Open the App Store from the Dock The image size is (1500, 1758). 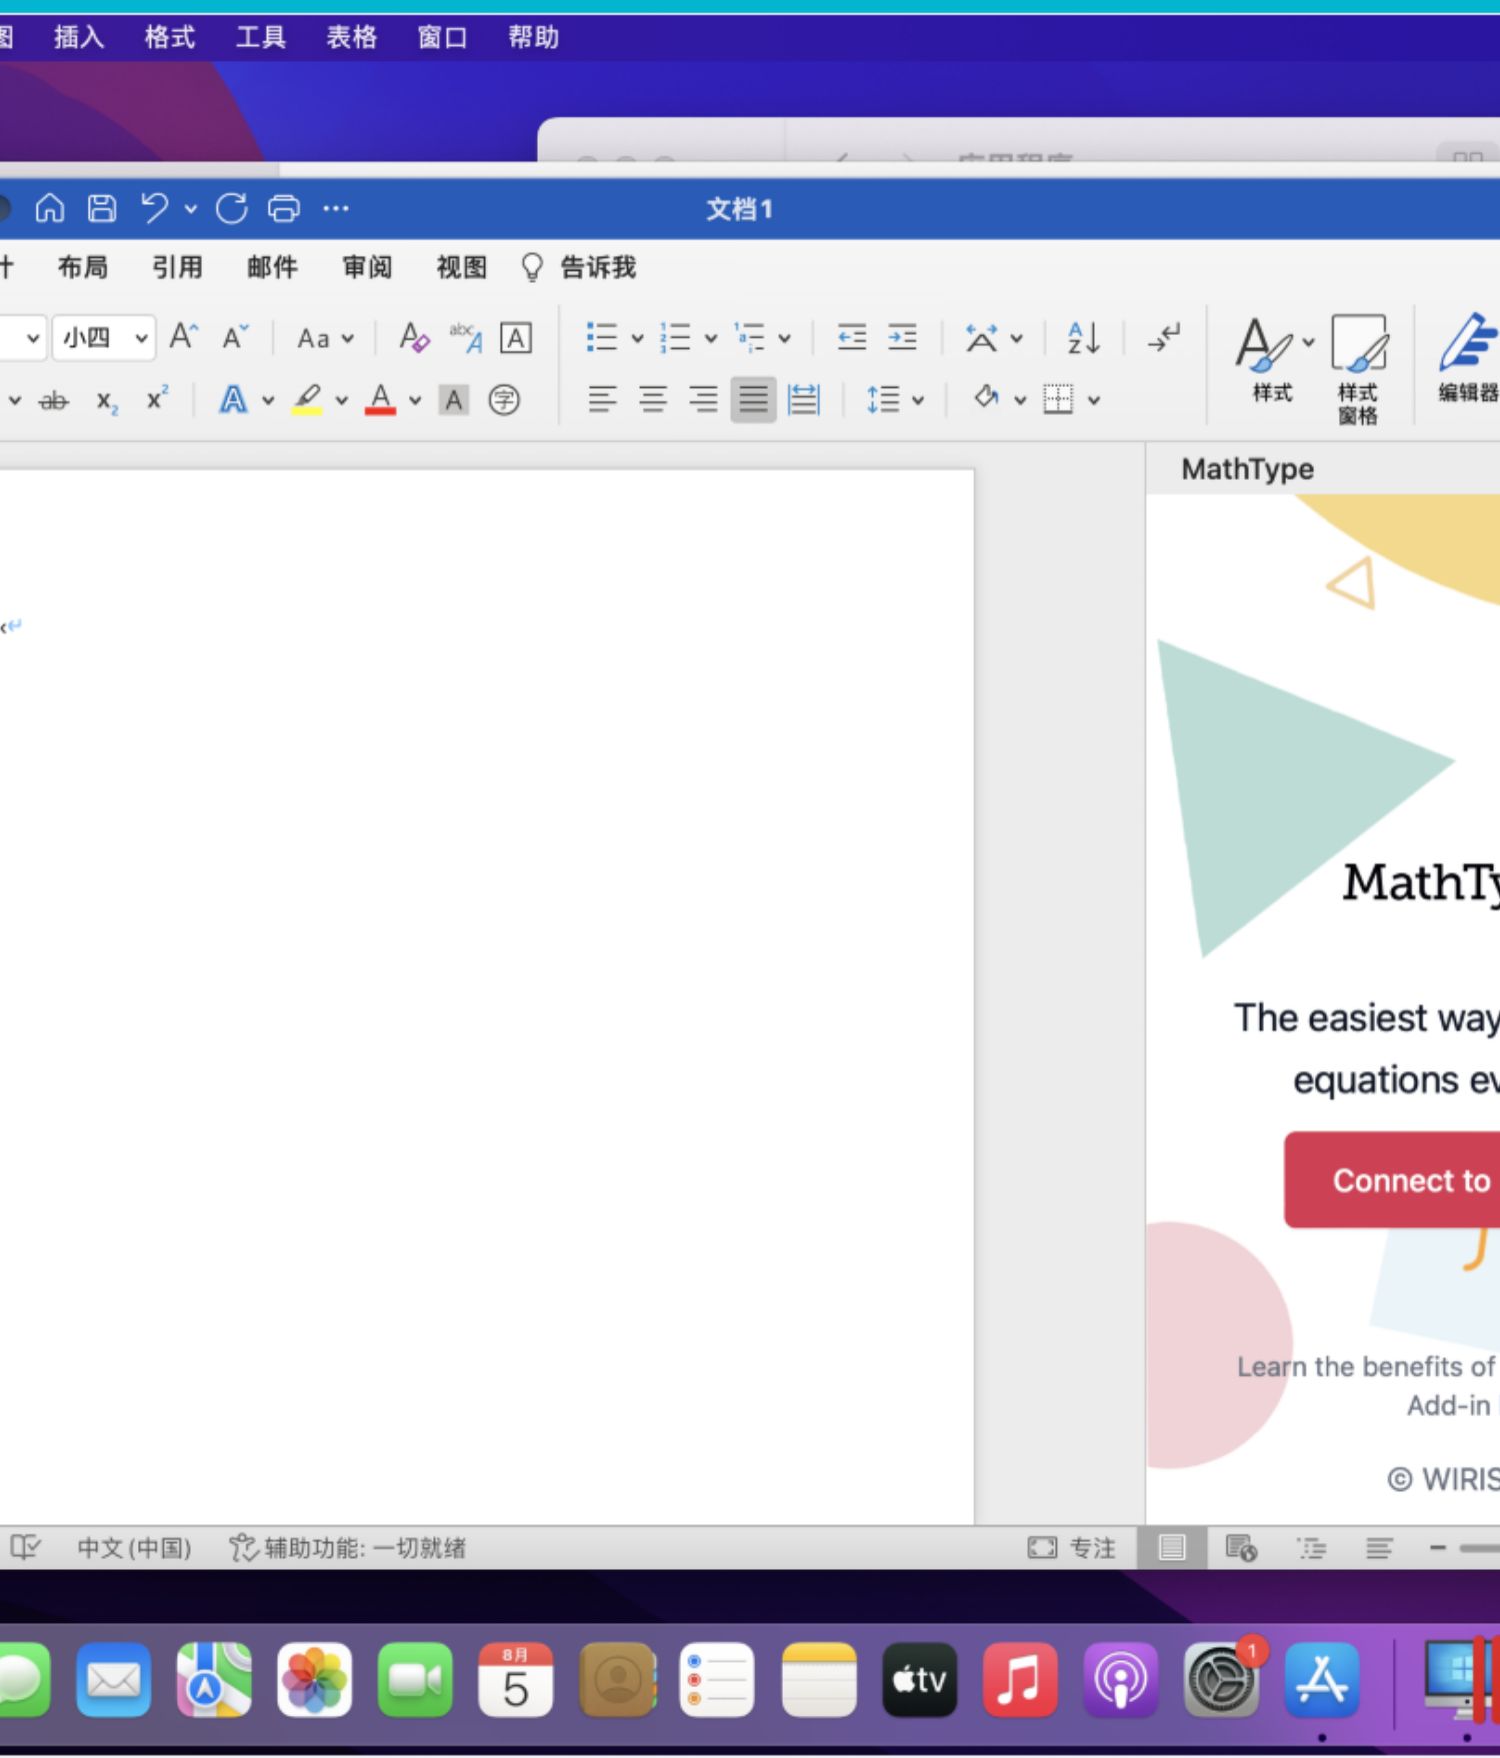pyautogui.click(x=1322, y=1679)
